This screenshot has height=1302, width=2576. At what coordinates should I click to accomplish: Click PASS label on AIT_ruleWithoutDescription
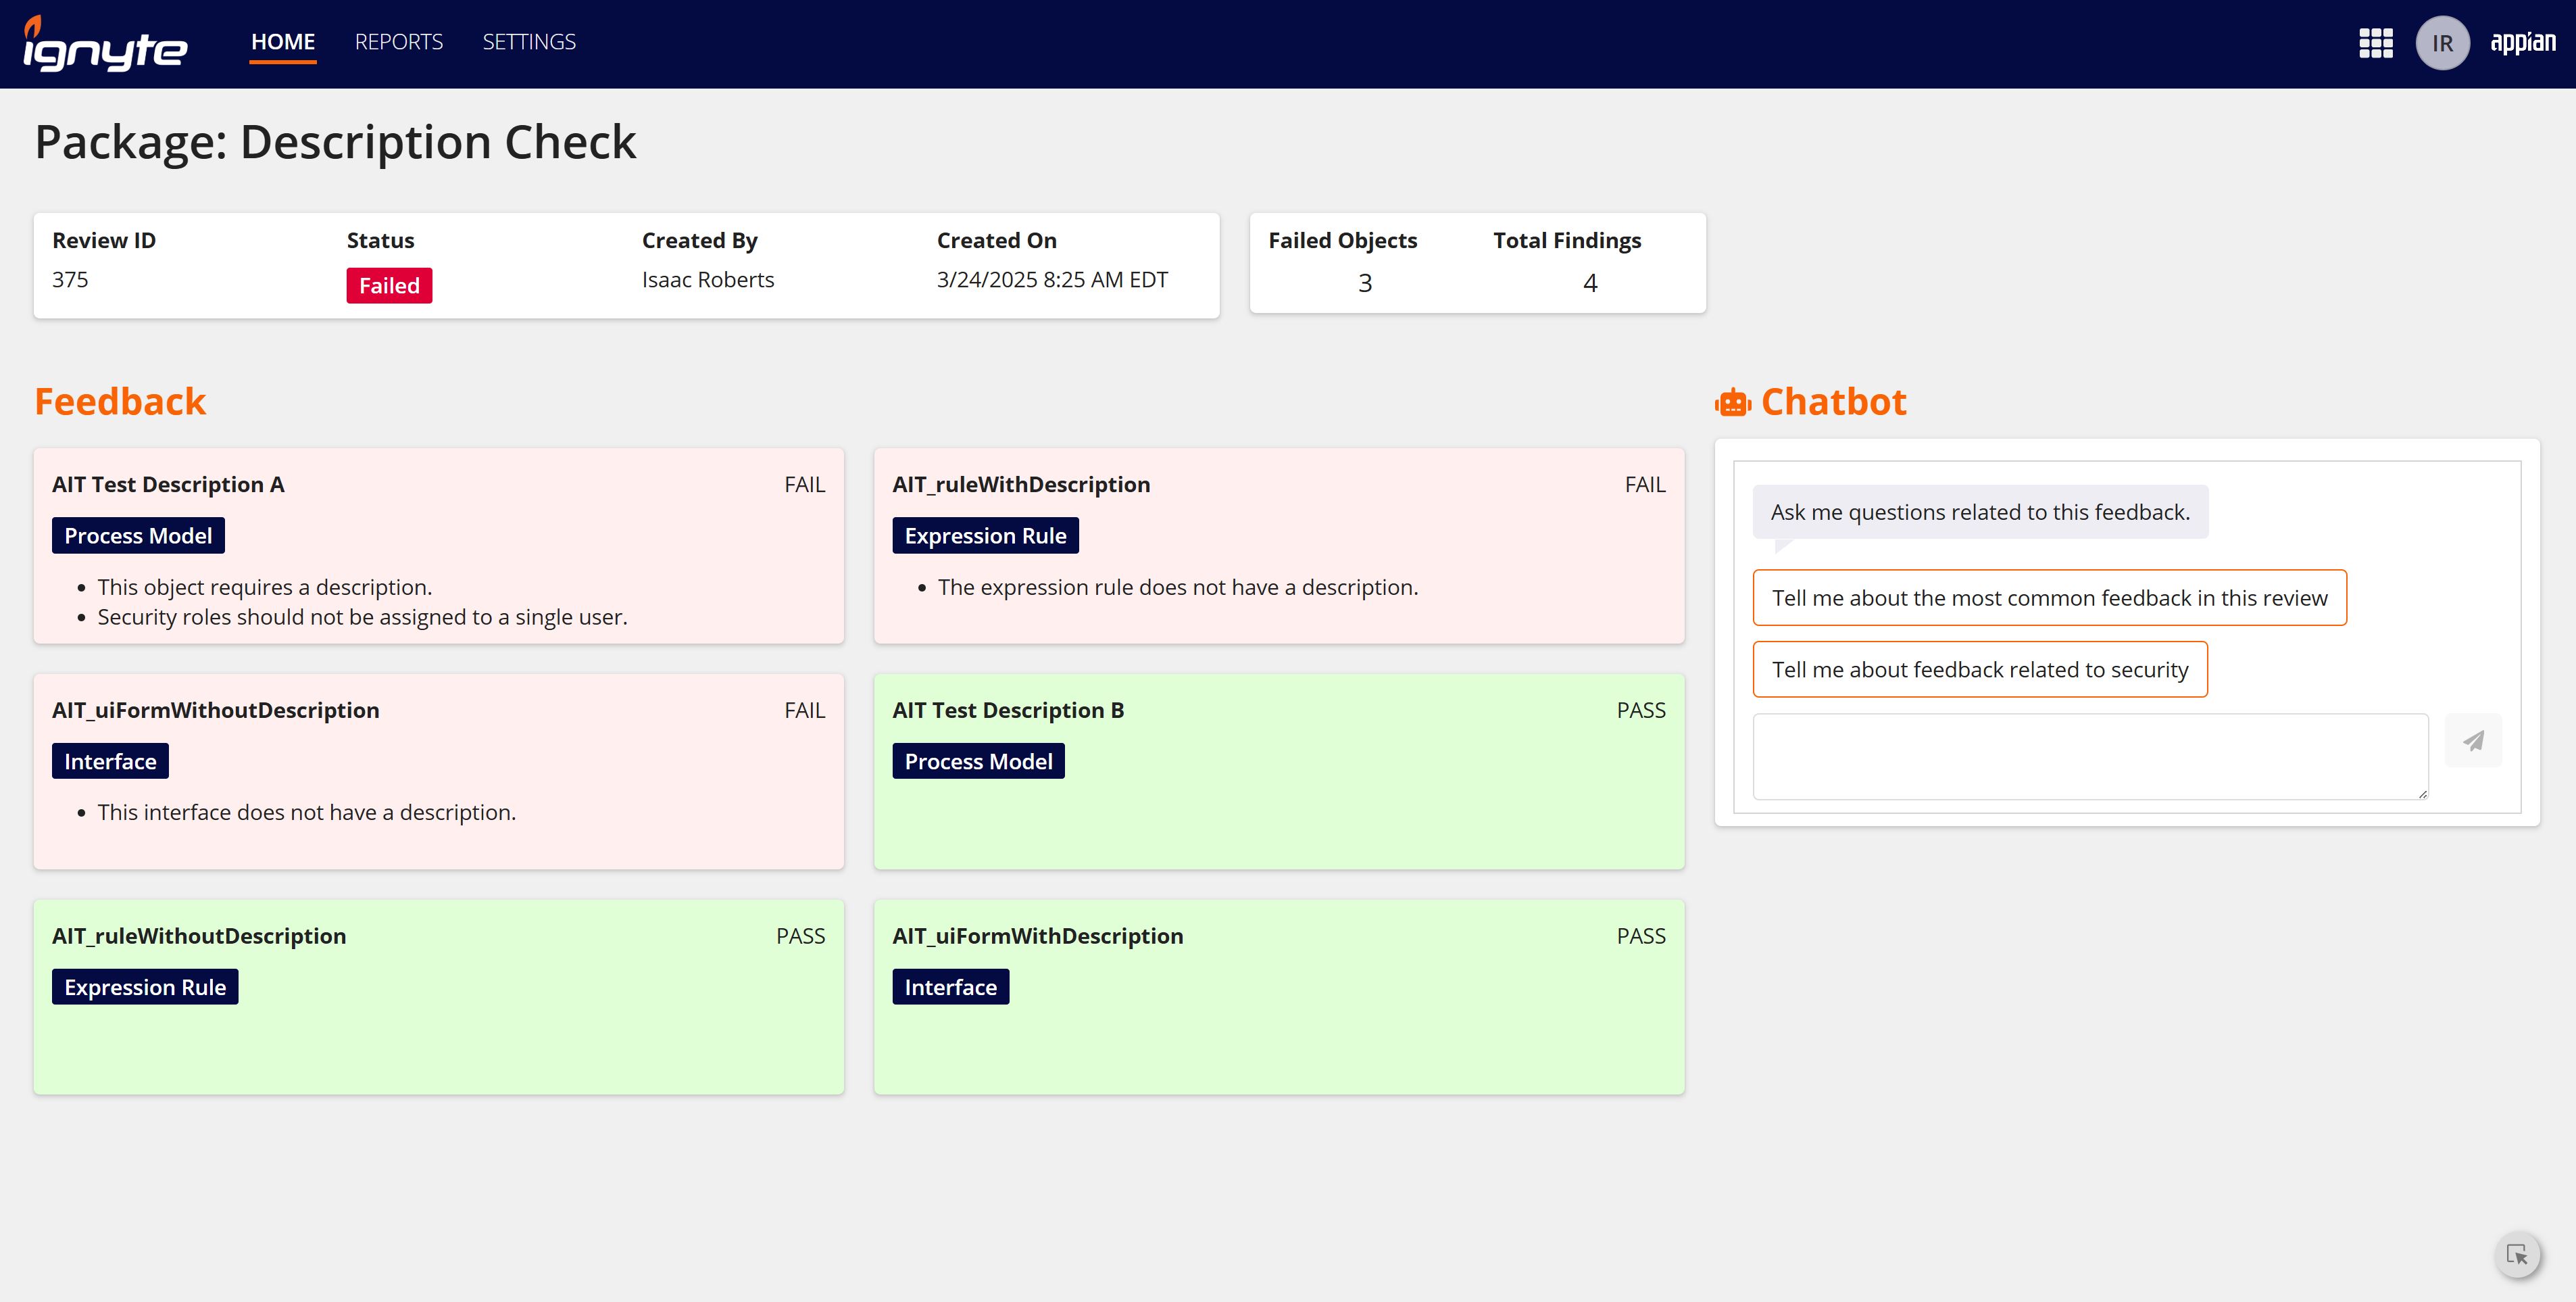point(800,936)
